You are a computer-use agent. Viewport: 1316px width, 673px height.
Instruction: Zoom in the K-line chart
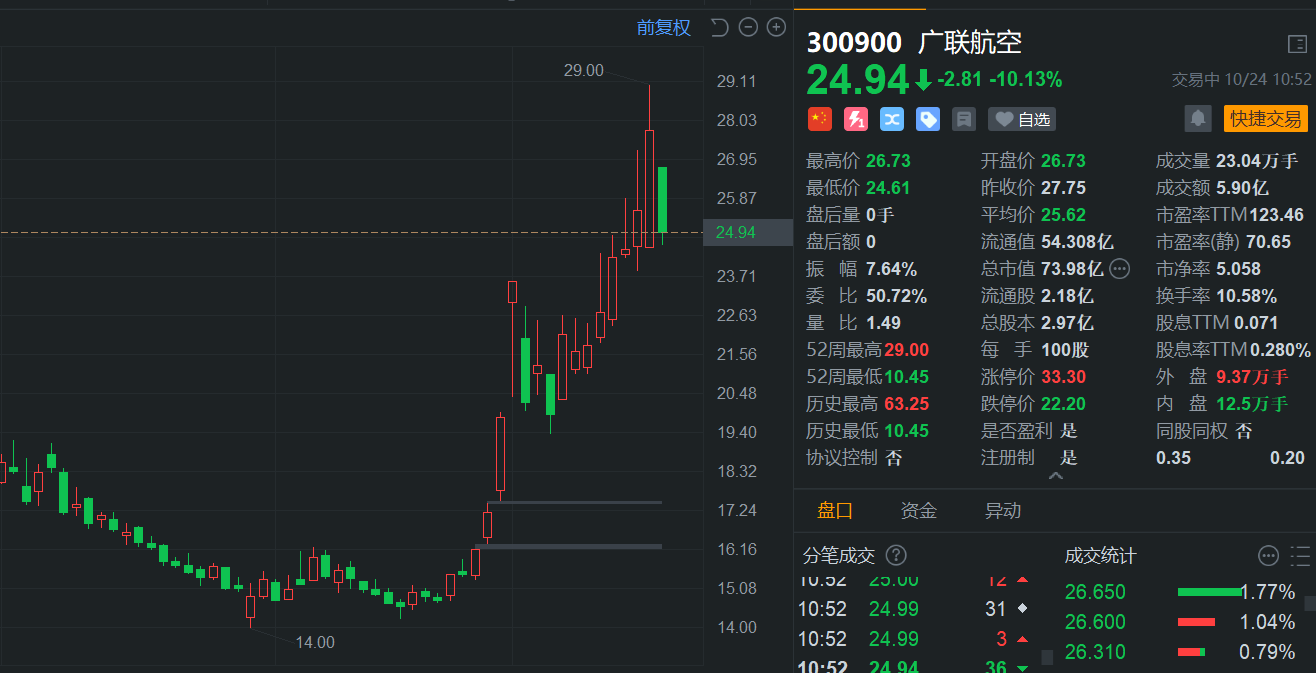point(776,27)
